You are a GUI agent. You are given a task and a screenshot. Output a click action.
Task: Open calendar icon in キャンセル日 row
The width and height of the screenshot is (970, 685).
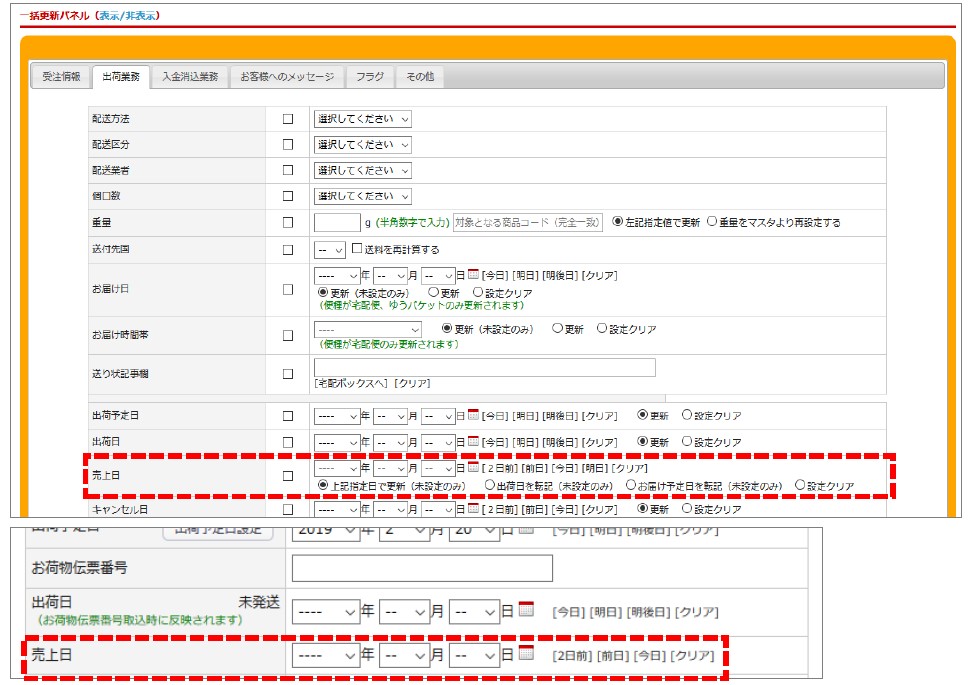pos(474,508)
